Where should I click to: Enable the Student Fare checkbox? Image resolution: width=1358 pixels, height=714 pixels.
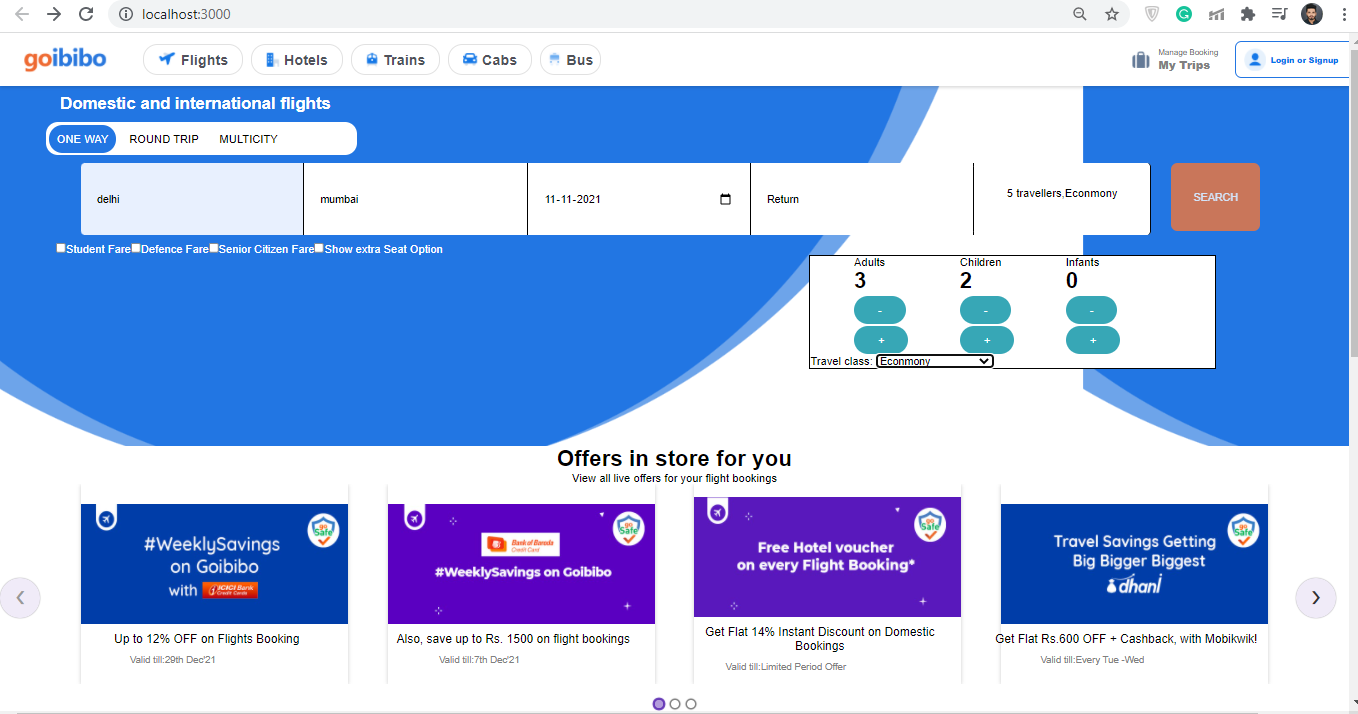[x=60, y=247]
